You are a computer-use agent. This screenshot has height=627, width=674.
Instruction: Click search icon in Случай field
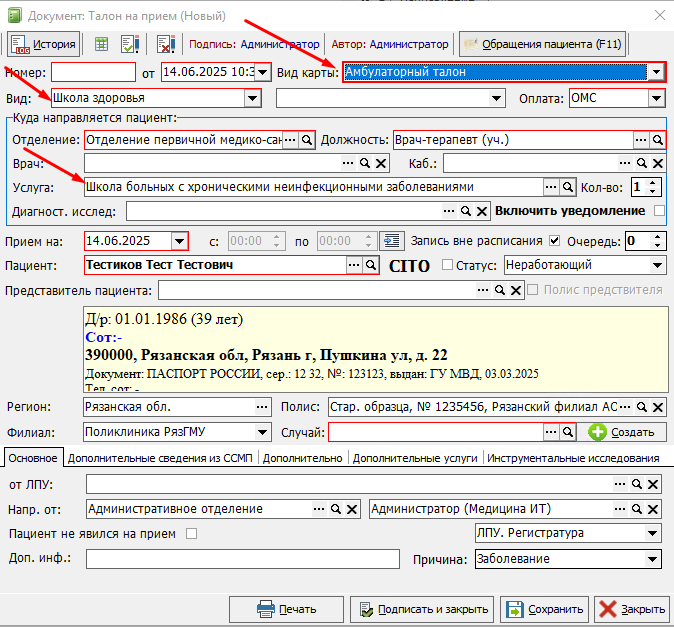(x=568, y=432)
